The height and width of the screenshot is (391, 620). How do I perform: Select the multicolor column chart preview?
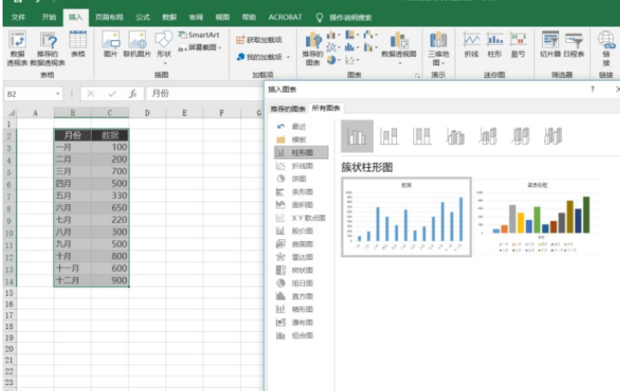537,216
